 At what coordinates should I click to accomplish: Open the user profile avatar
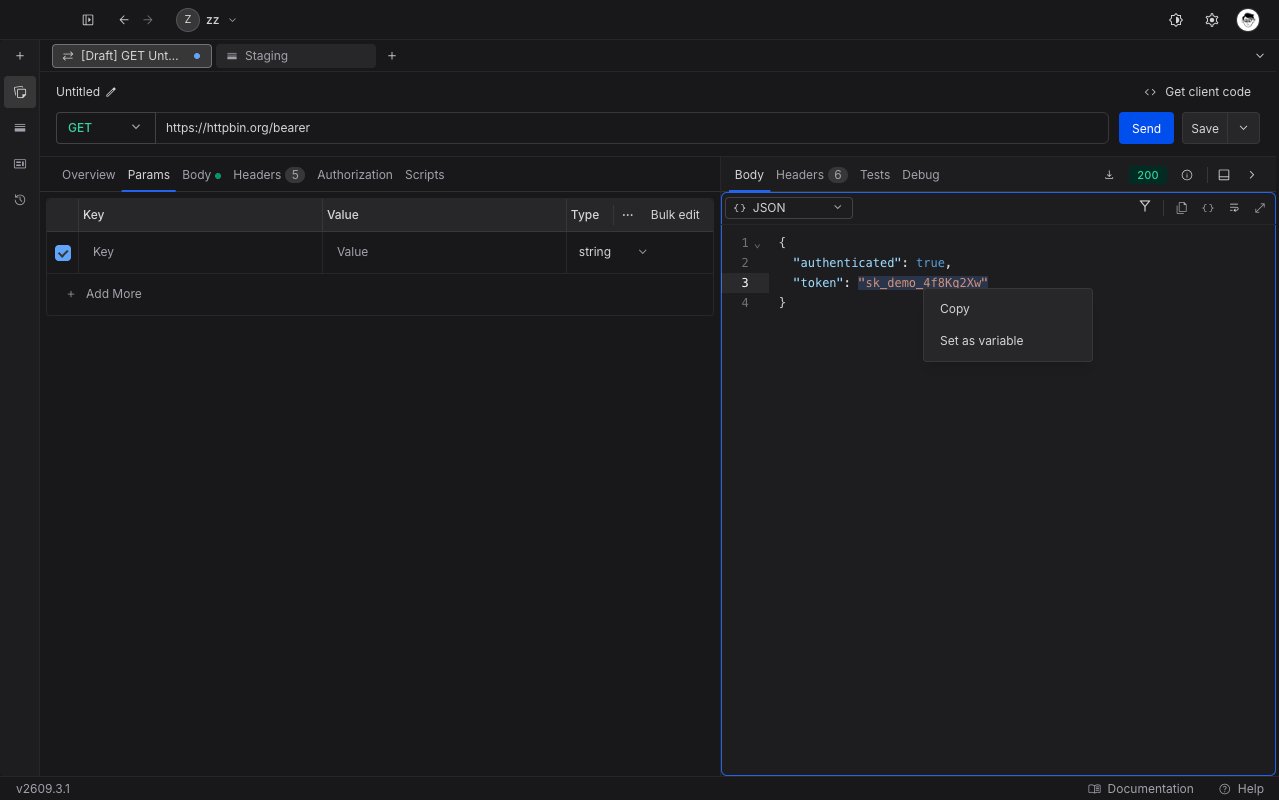point(1248,20)
